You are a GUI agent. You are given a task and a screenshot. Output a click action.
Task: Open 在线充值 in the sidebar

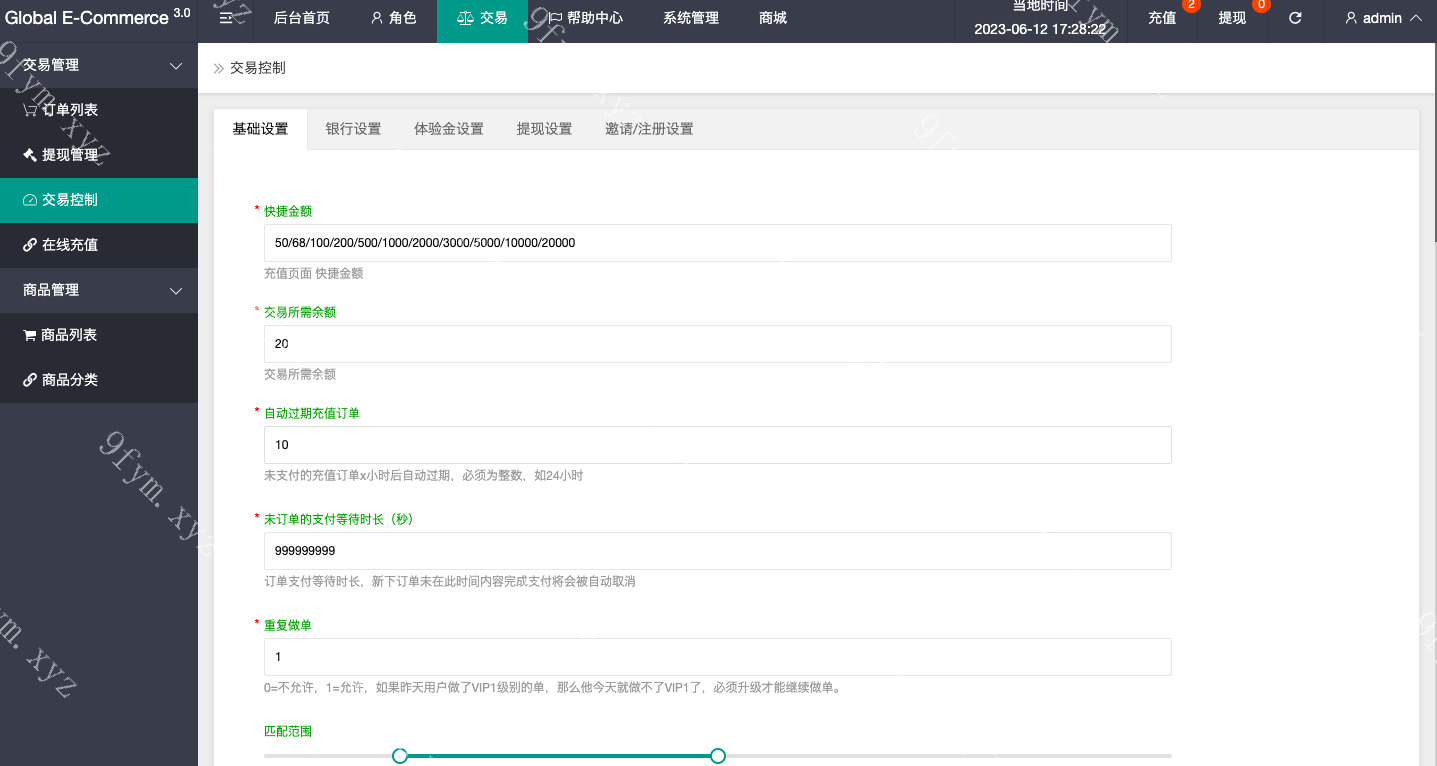coord(99,245)
